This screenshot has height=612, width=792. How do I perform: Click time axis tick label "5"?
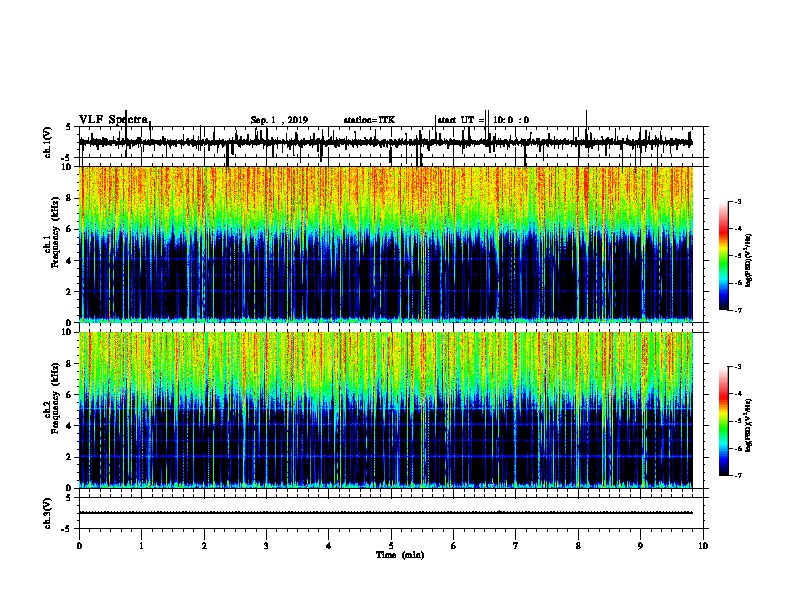391,545
